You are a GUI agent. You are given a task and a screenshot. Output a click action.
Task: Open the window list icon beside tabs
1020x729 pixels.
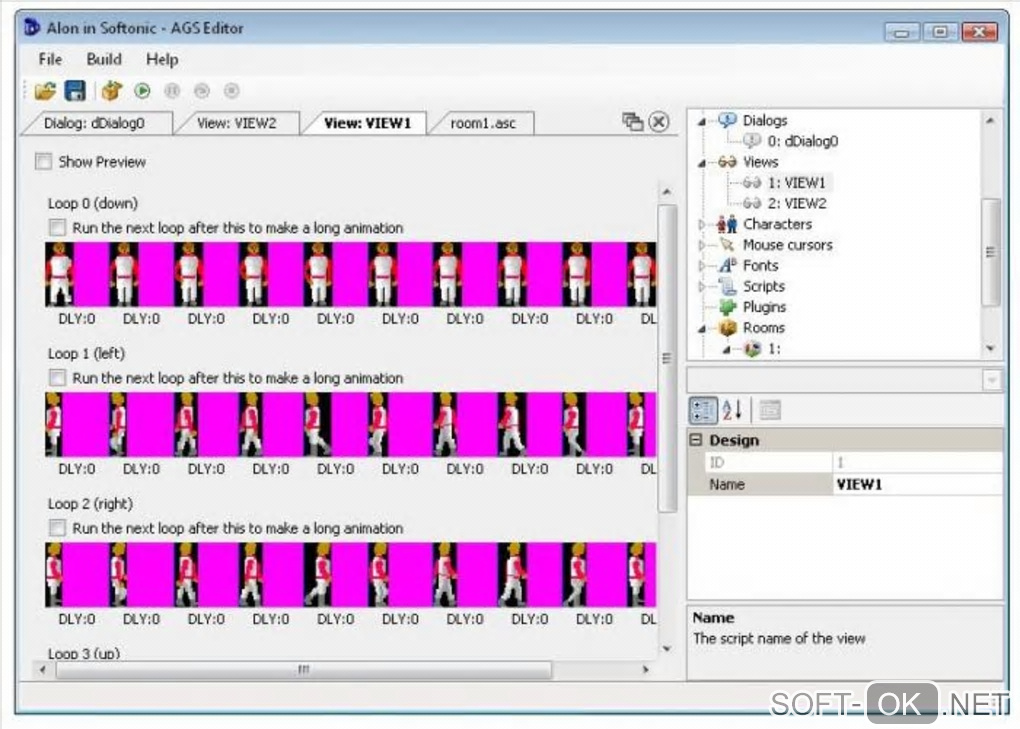[x=632, y=122]
